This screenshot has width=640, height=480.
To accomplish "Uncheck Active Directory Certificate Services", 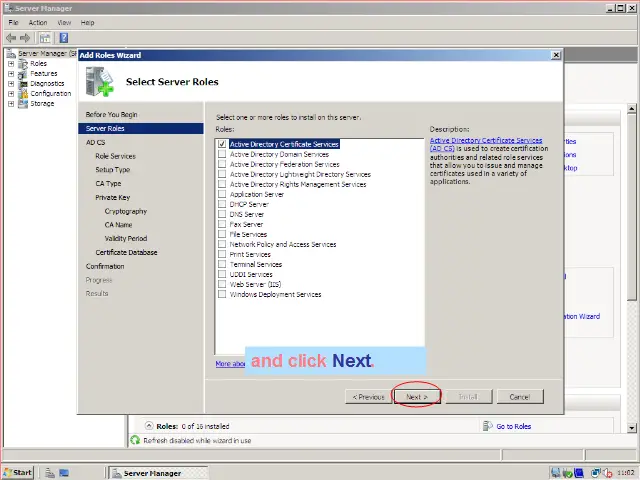I will click(222, 144).
